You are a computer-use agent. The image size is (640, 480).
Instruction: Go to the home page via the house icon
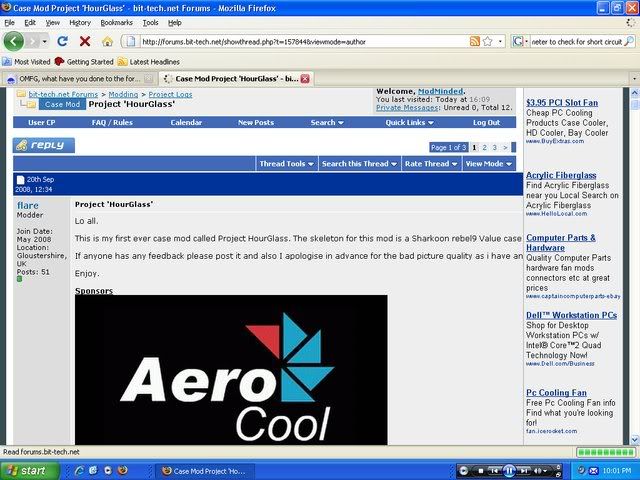click(107, 41)
